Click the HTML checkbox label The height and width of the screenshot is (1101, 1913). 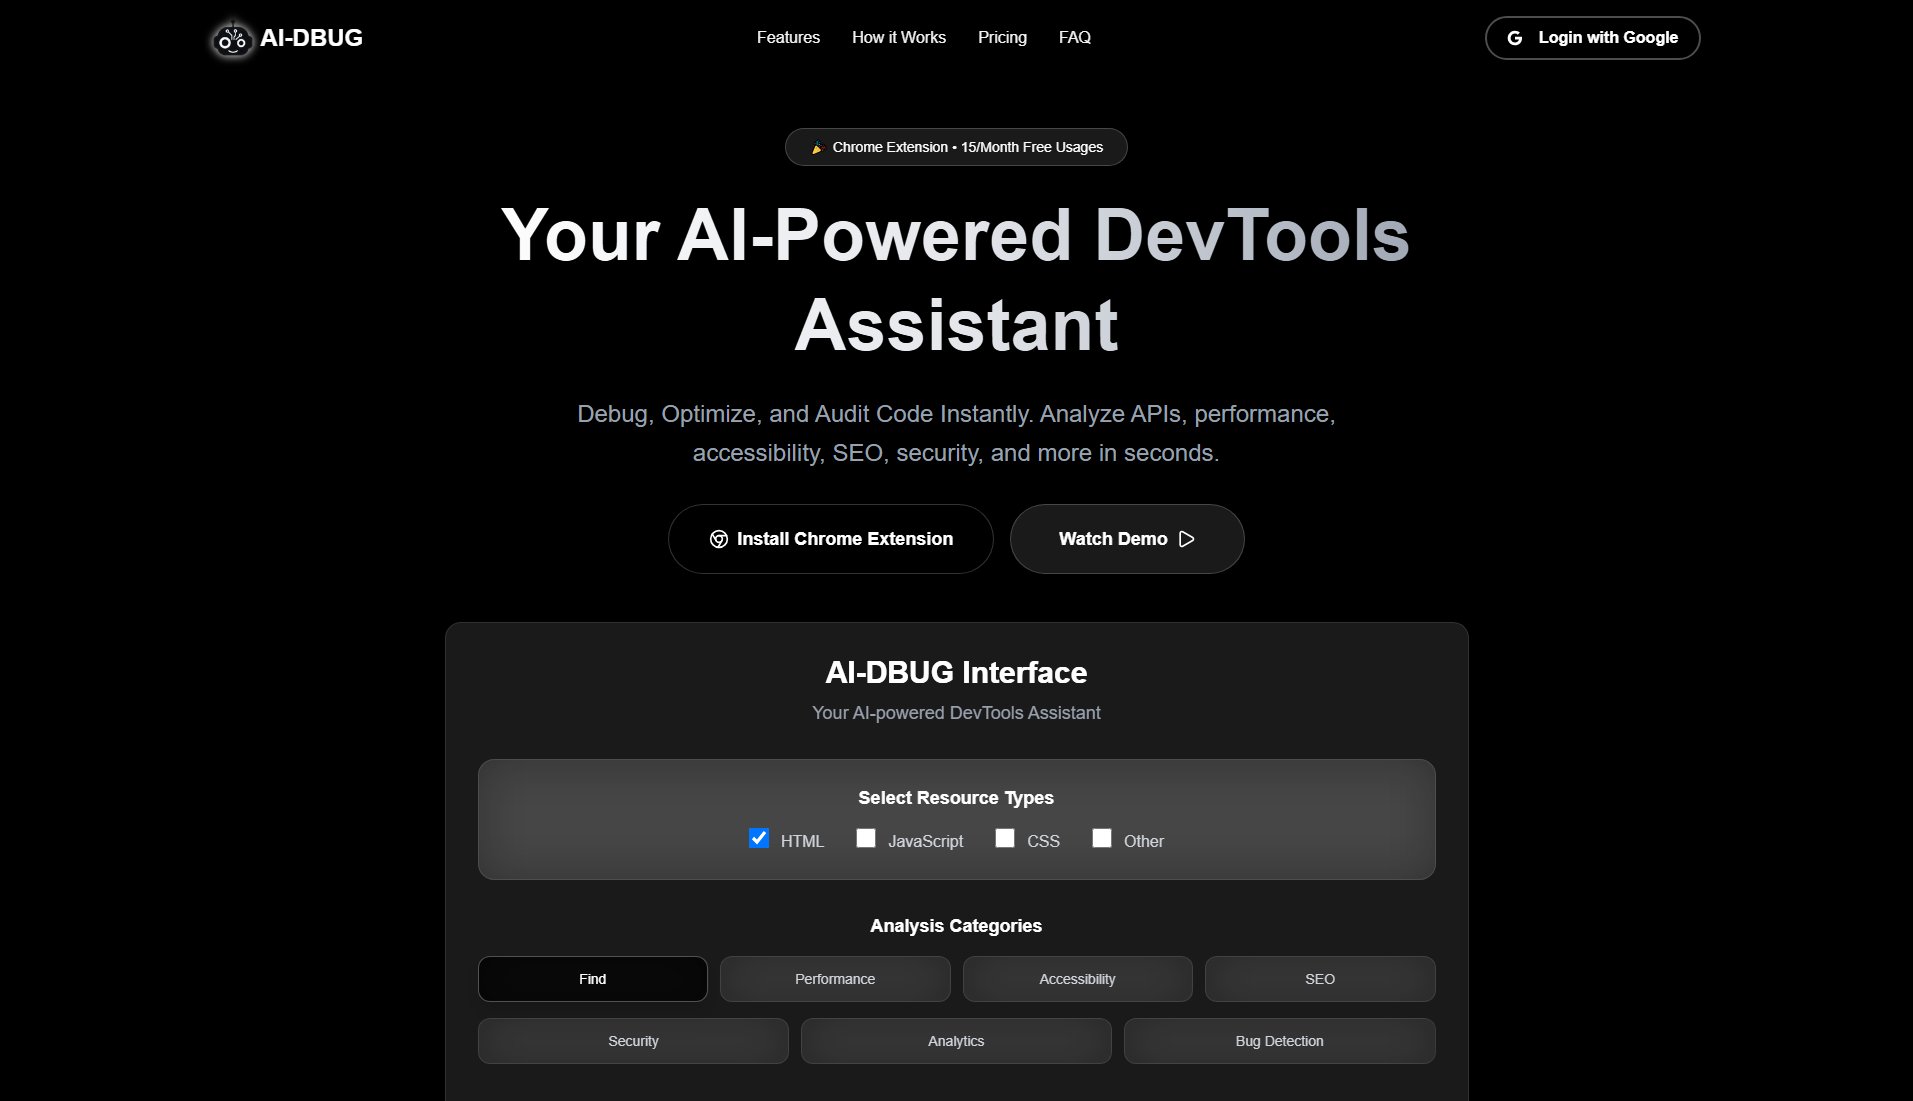pyautogui.click(x=802, y=841)
